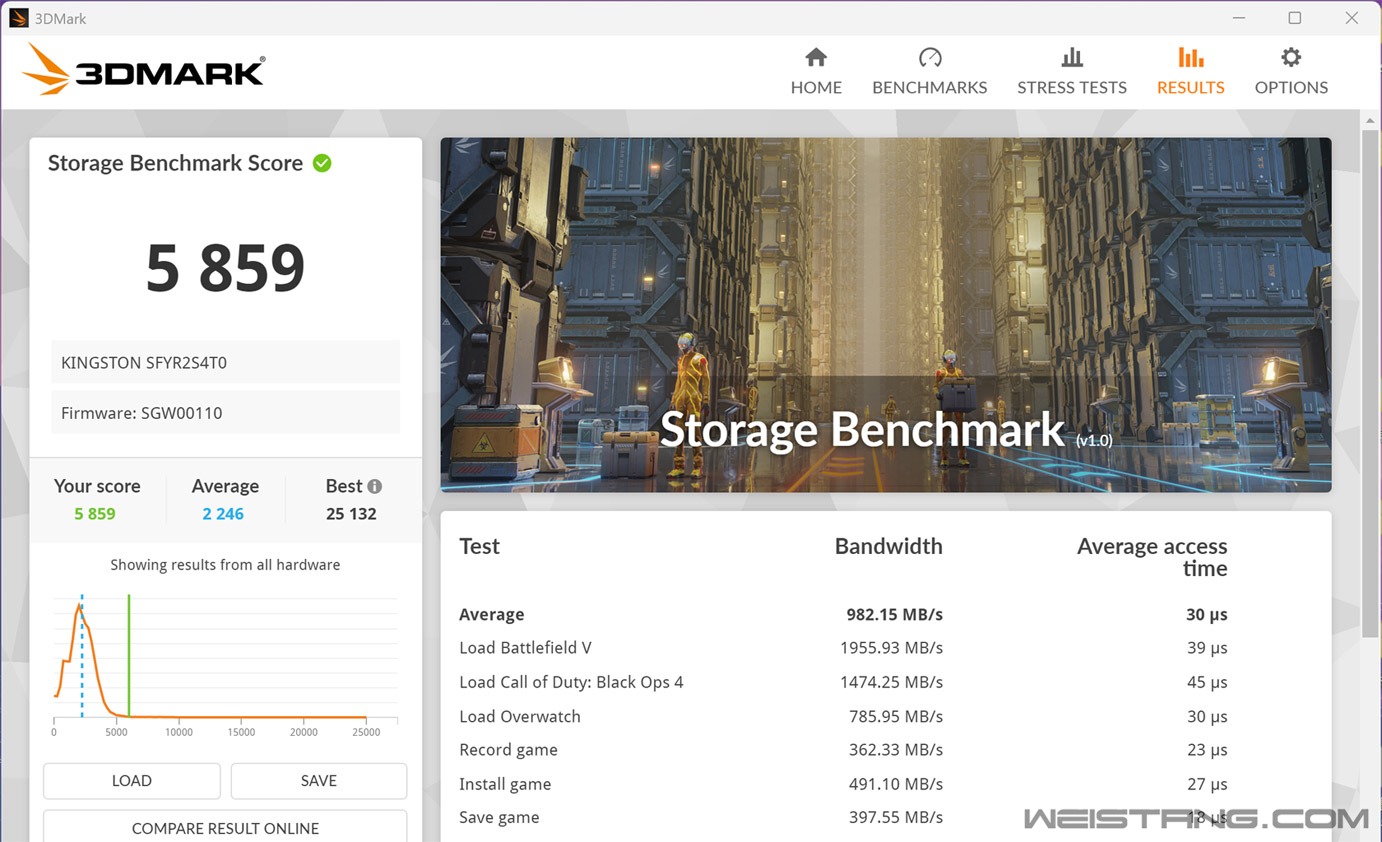Click the 397.55 MB/s bandwidth value
The image size is (1382, 842).
coord(896,817)
